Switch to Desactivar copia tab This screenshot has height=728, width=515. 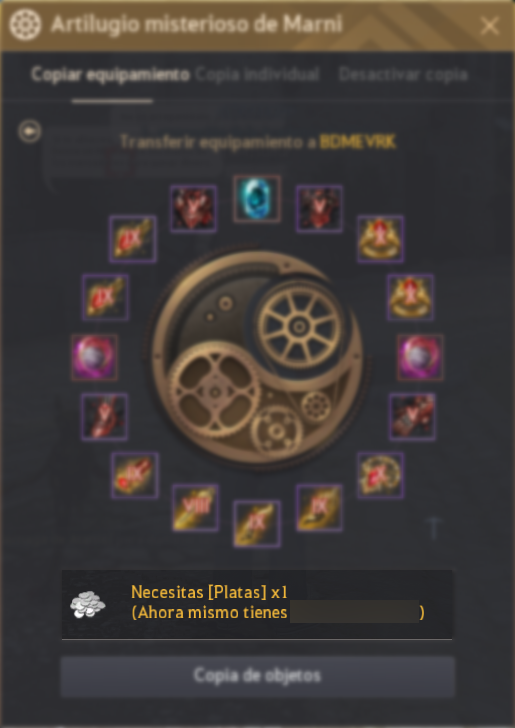click(x=403, y=74)
